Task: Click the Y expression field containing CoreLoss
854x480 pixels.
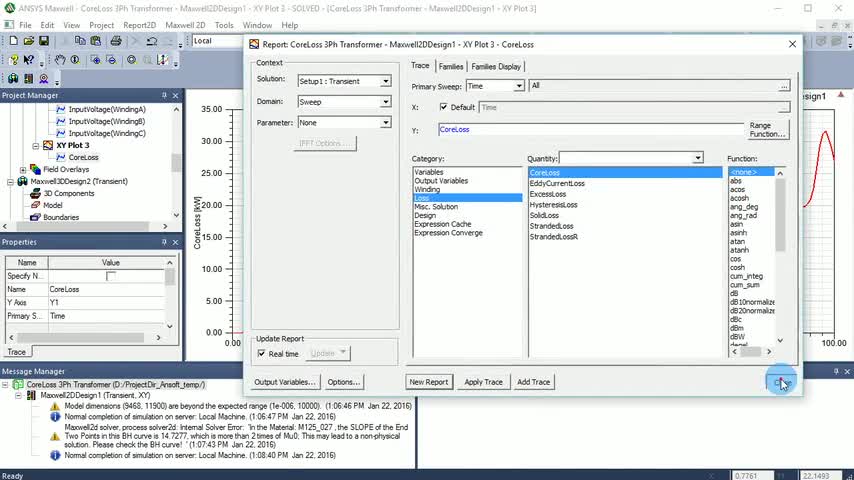Action: pyautogui.click(x=590, y=130)
